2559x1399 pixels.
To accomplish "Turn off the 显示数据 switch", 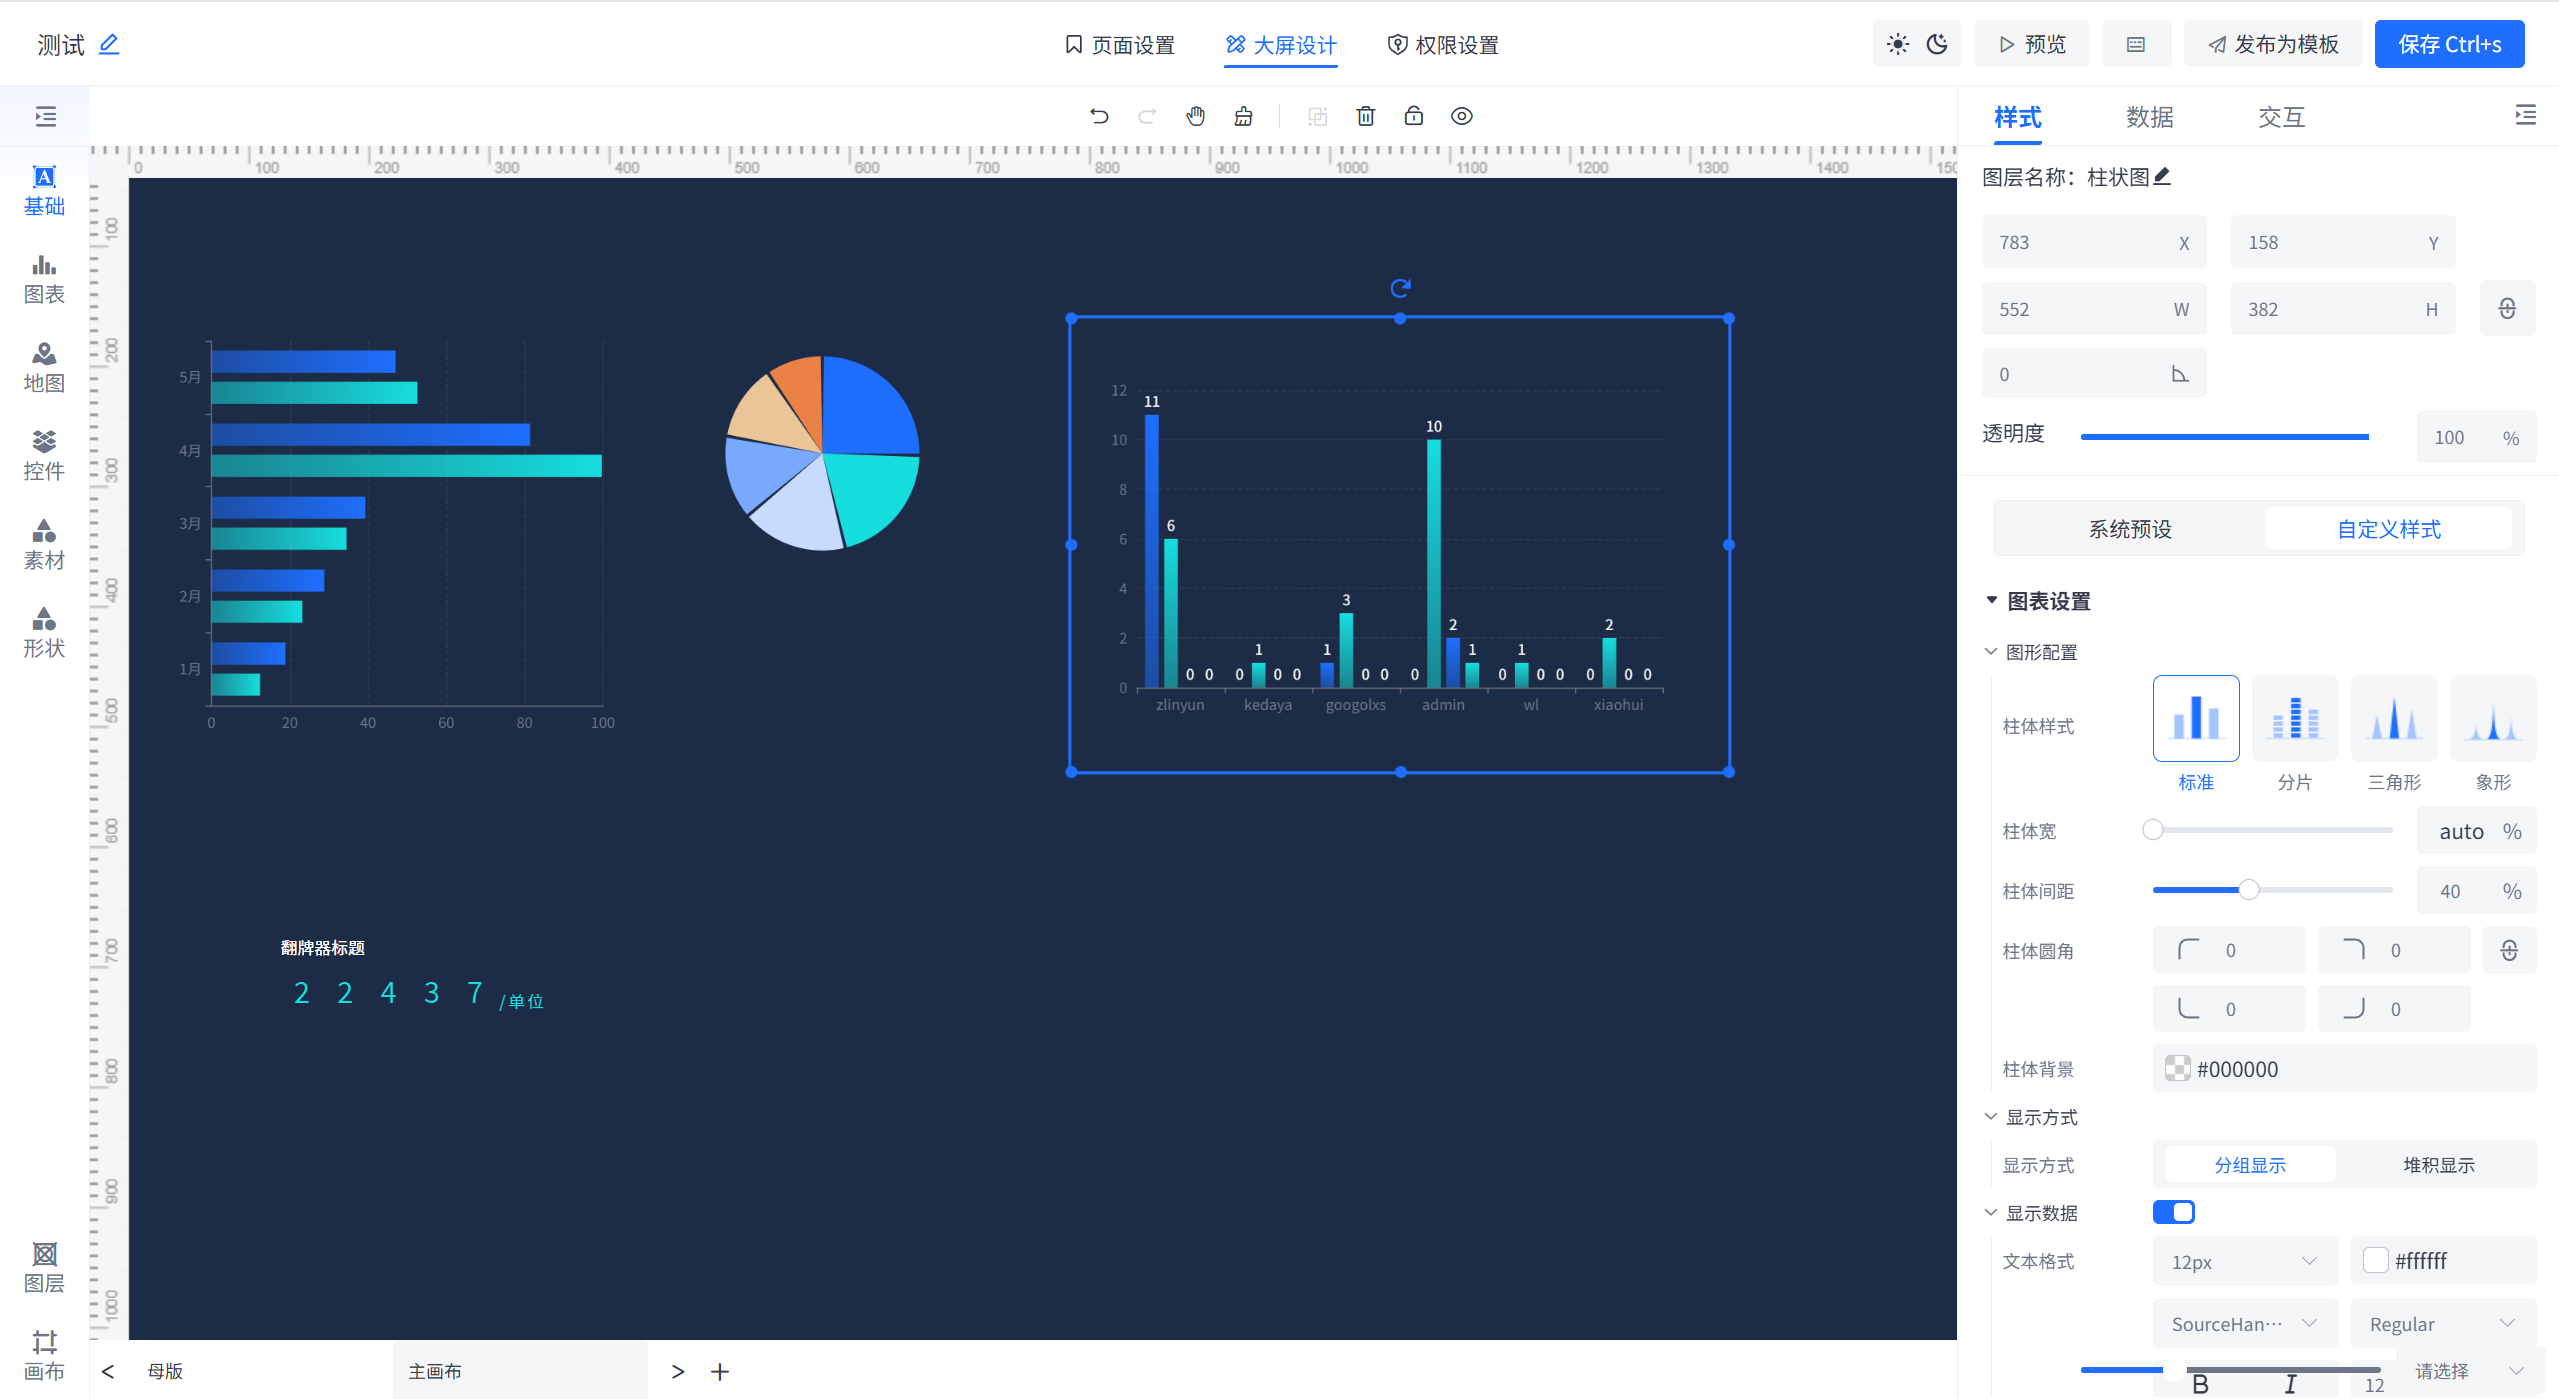I will [x=2175, y=1211].
